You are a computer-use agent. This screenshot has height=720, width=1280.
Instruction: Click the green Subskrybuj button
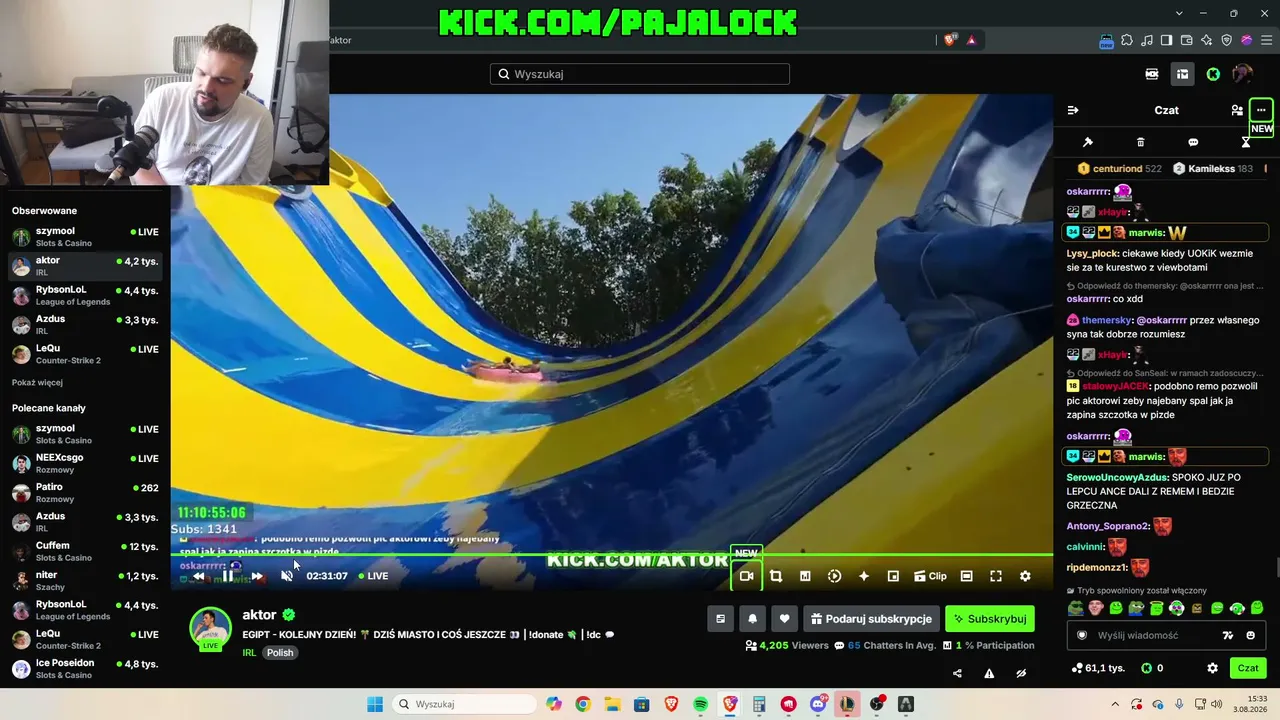pos(990,619)
